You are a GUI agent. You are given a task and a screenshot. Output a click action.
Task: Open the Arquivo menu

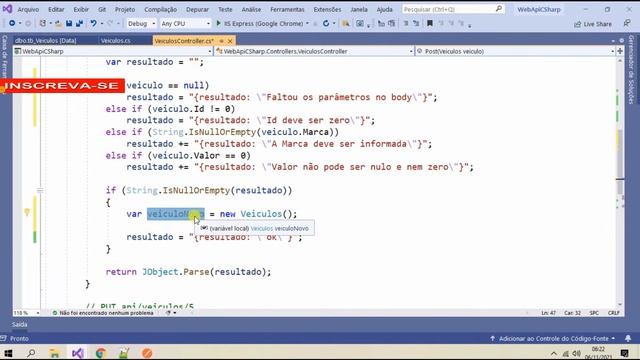[x=28, y=9]
